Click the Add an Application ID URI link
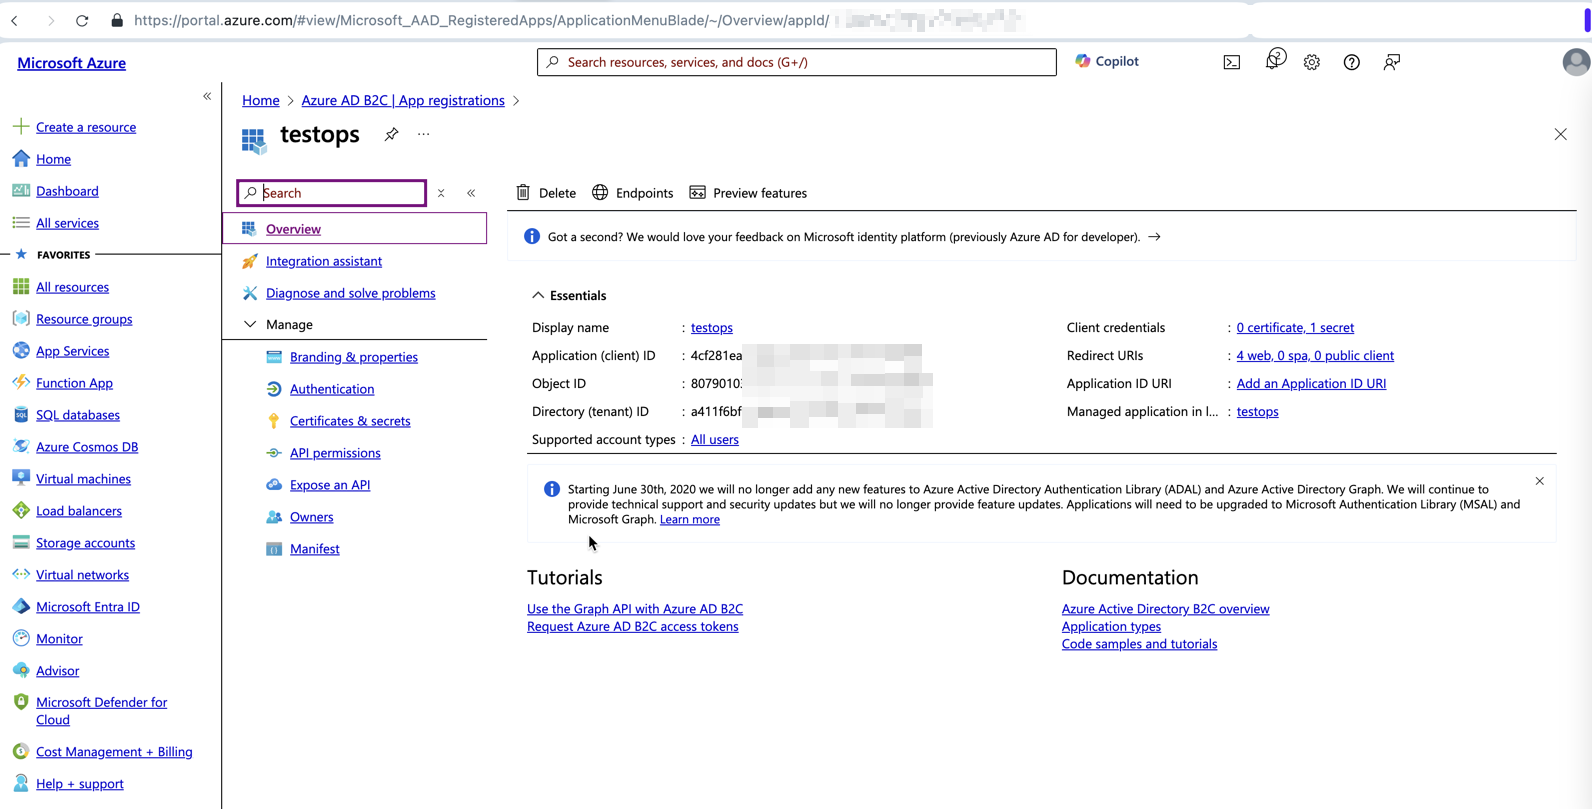Viewport: 1592px width, 809px height. pyautogui.click(x=1310, y=384)
